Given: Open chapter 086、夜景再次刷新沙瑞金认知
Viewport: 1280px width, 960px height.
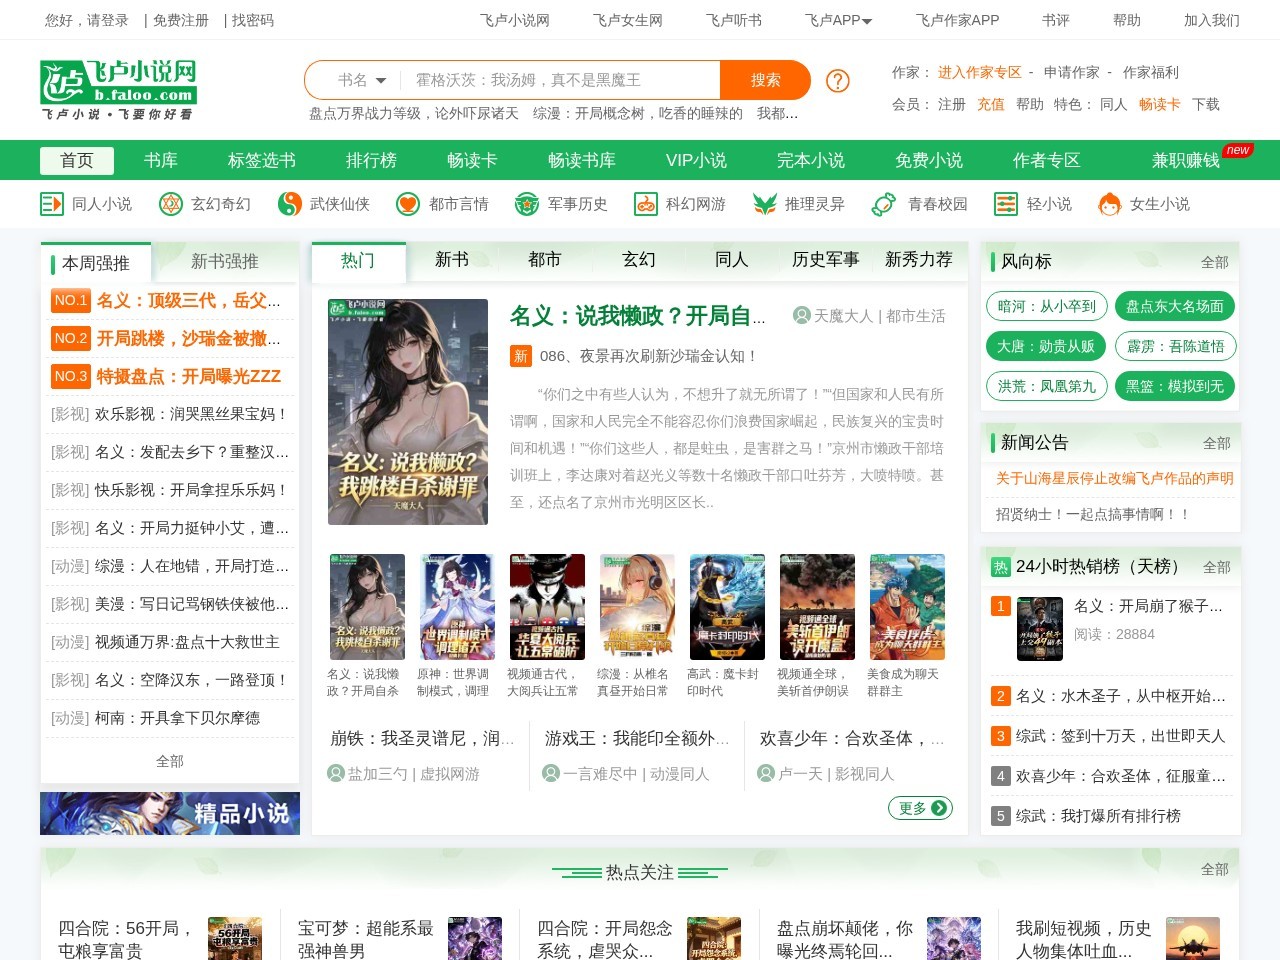Looking at the screenshot, I should point(648,356).
